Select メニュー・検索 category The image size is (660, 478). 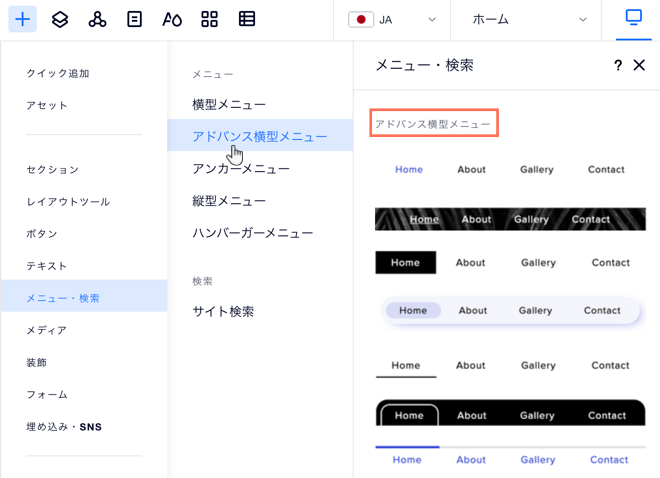[x=84, y=298]
